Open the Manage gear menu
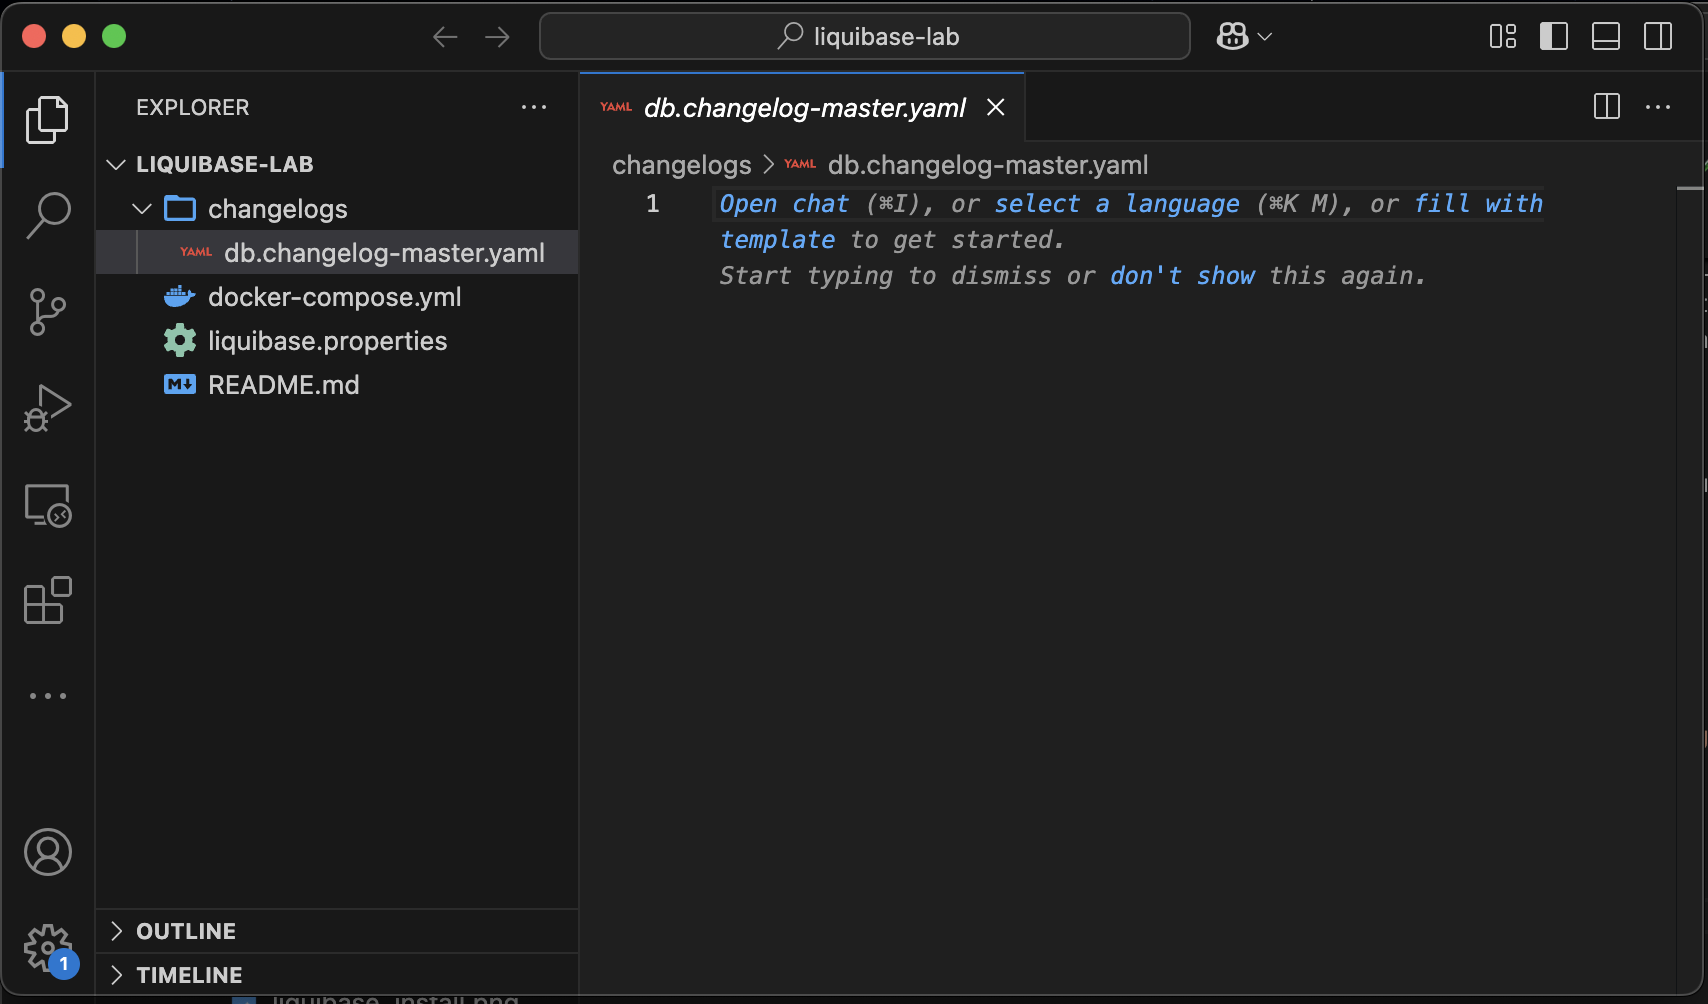The image size is (1708, 1004). coord(47,948)
